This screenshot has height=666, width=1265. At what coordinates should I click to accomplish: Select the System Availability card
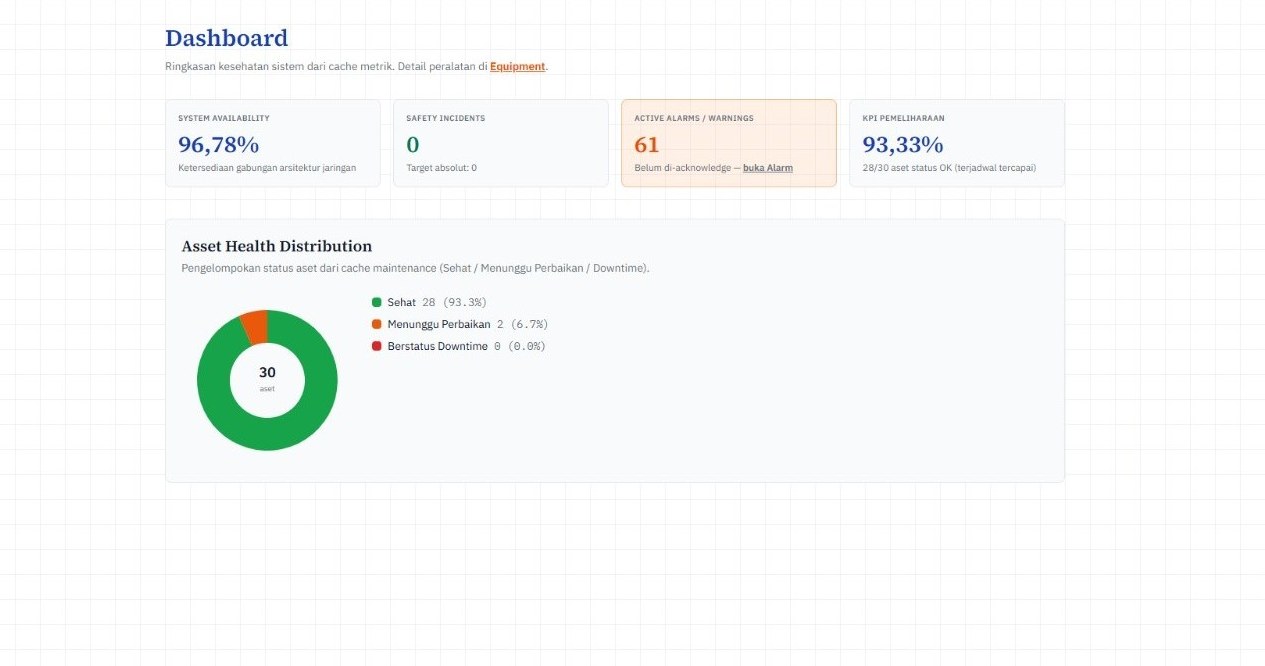[273, 143]
